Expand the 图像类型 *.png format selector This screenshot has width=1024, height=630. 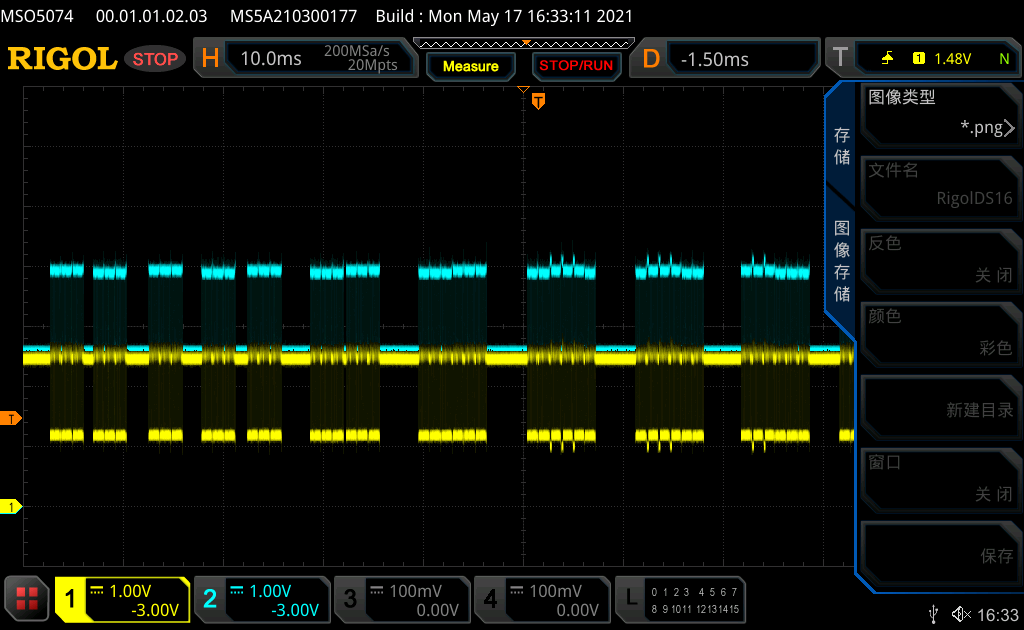[941, 113]
